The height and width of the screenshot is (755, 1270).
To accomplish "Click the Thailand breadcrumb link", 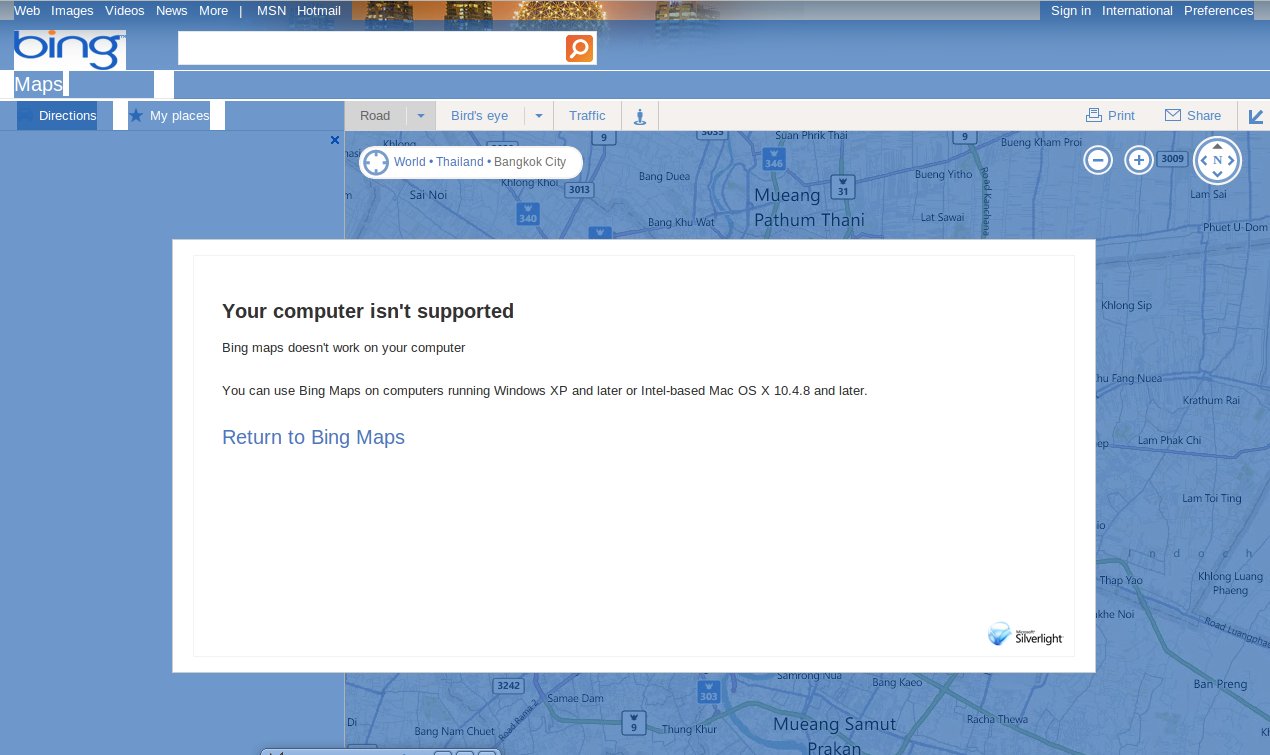I will [459, 162].
